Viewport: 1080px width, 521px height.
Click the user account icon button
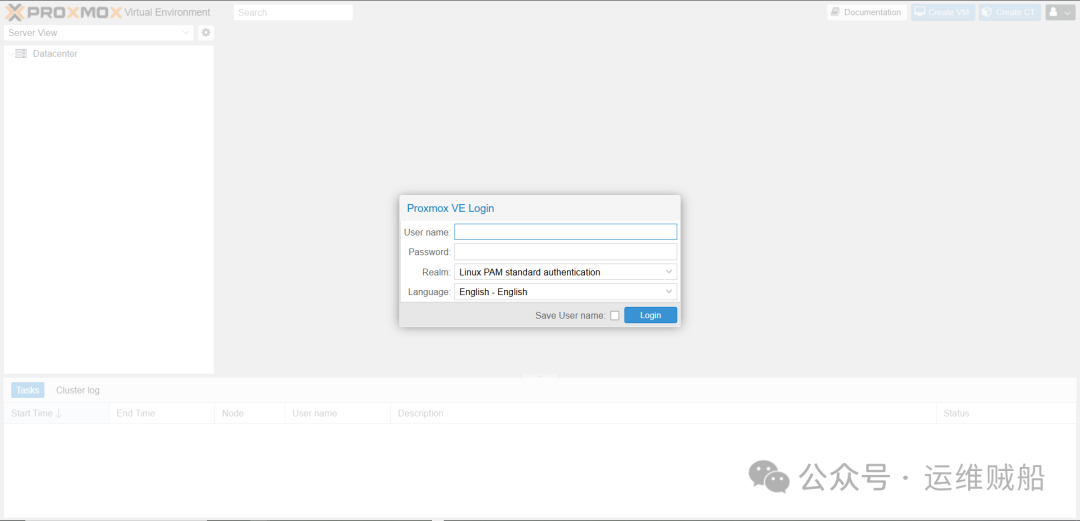1060,12
